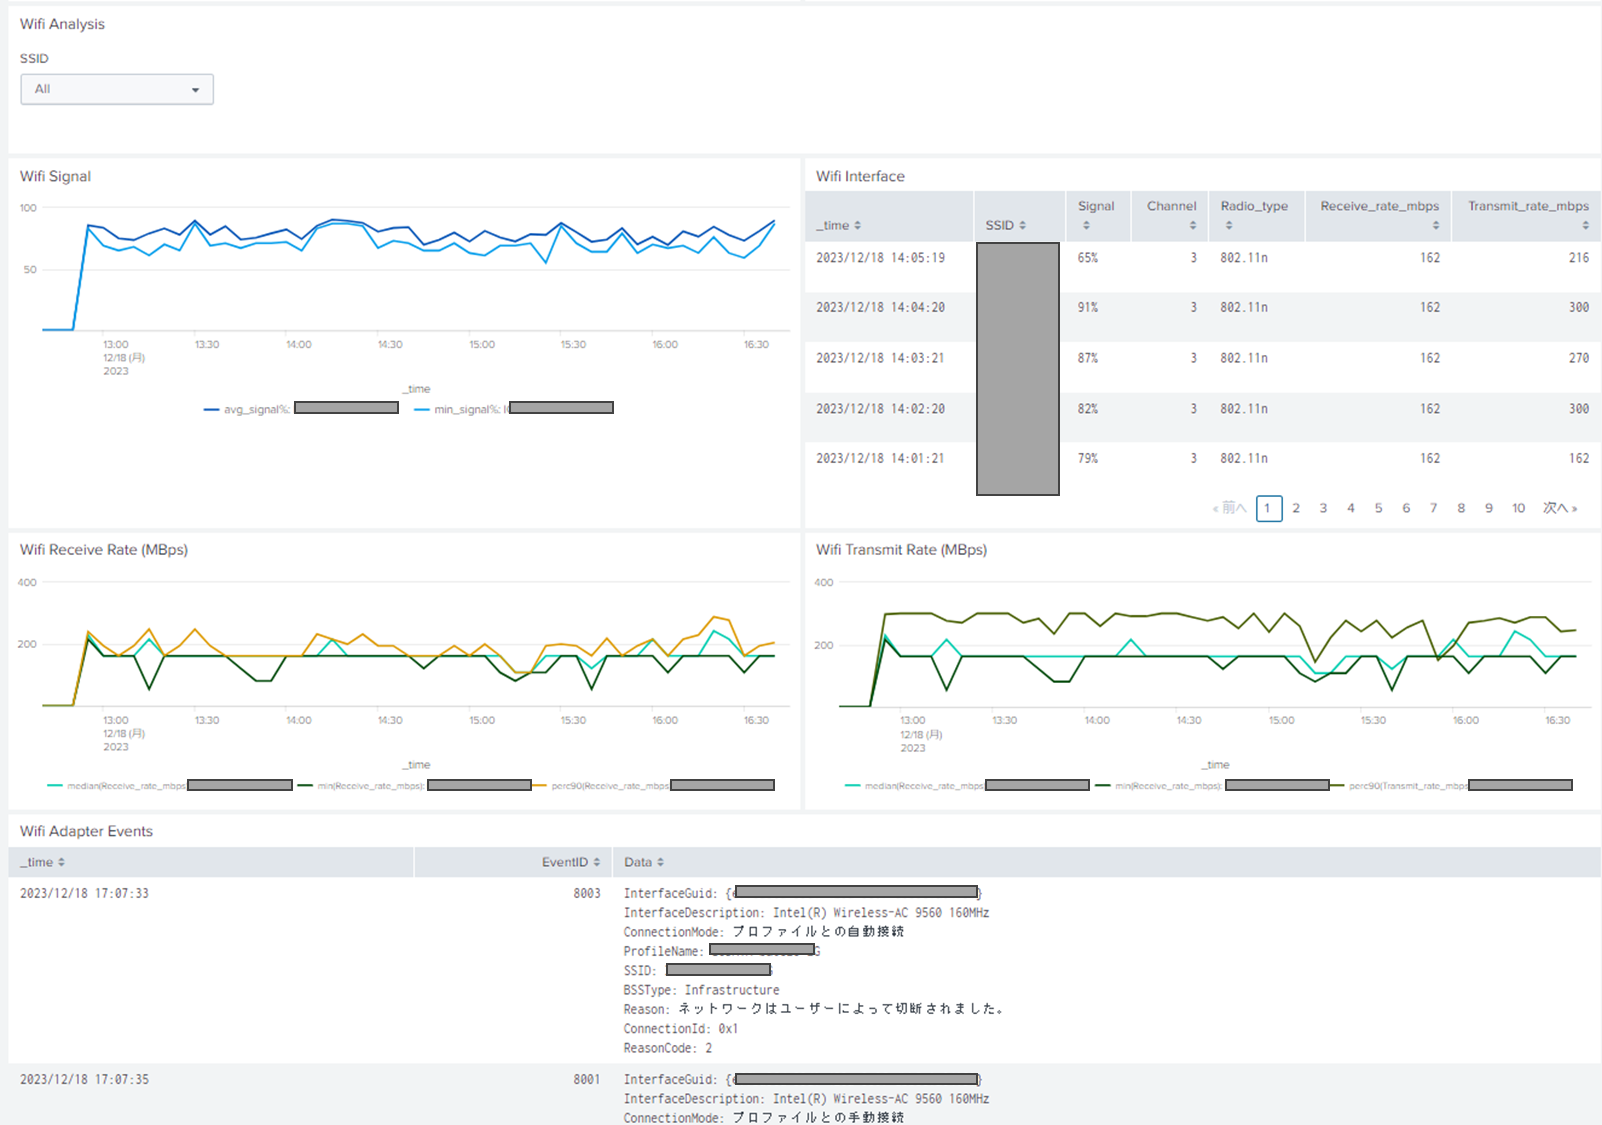The height and width of the screenshot is (1125, 1602).
Task: Click EventID 8003 cell
Action: coord(587,893)
